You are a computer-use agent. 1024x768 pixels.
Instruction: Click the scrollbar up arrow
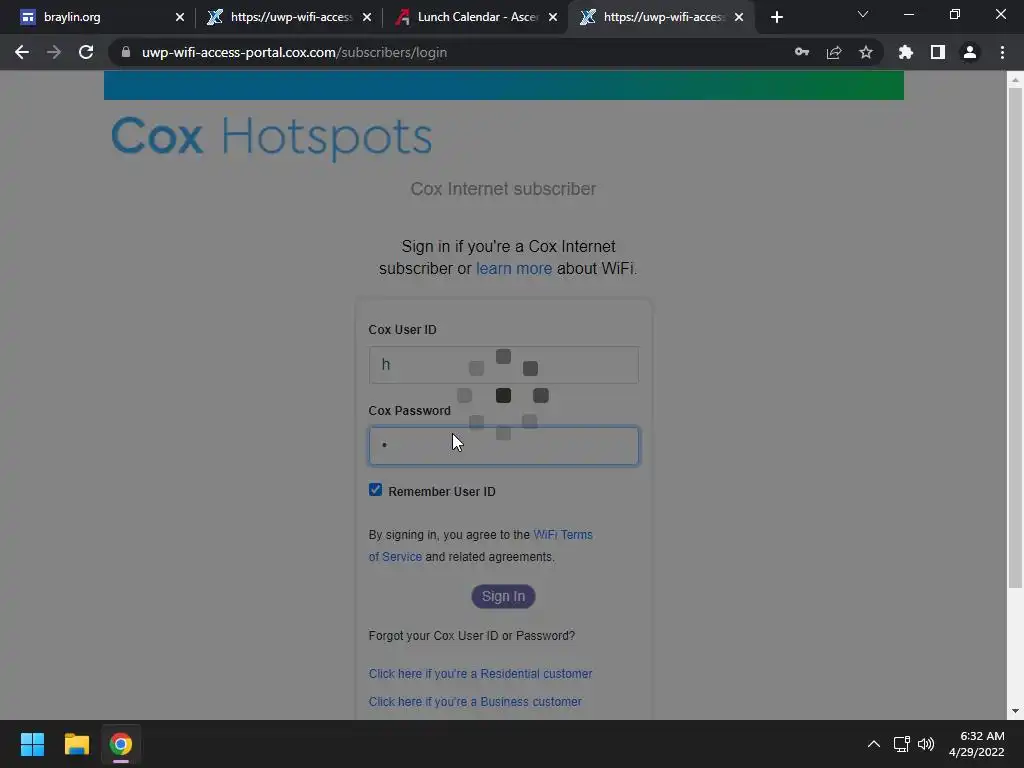(x=1015, y=80)
